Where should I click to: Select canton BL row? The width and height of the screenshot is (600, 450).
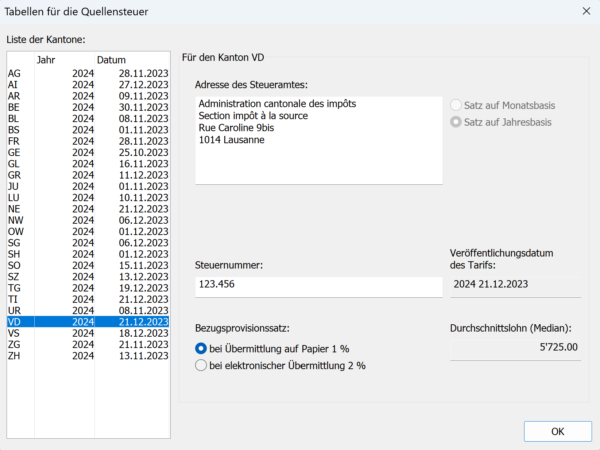click(88, 118)
